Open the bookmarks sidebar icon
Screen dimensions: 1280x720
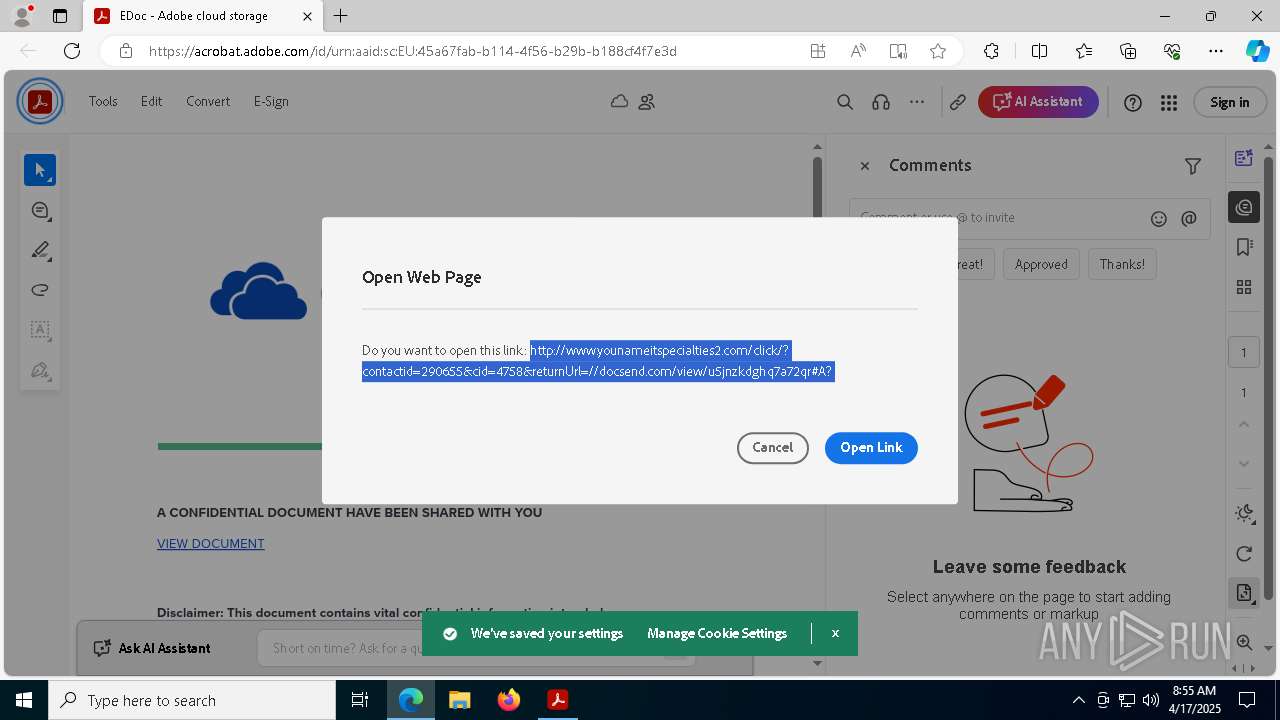pyautogui.click(x=1244, y=247)
